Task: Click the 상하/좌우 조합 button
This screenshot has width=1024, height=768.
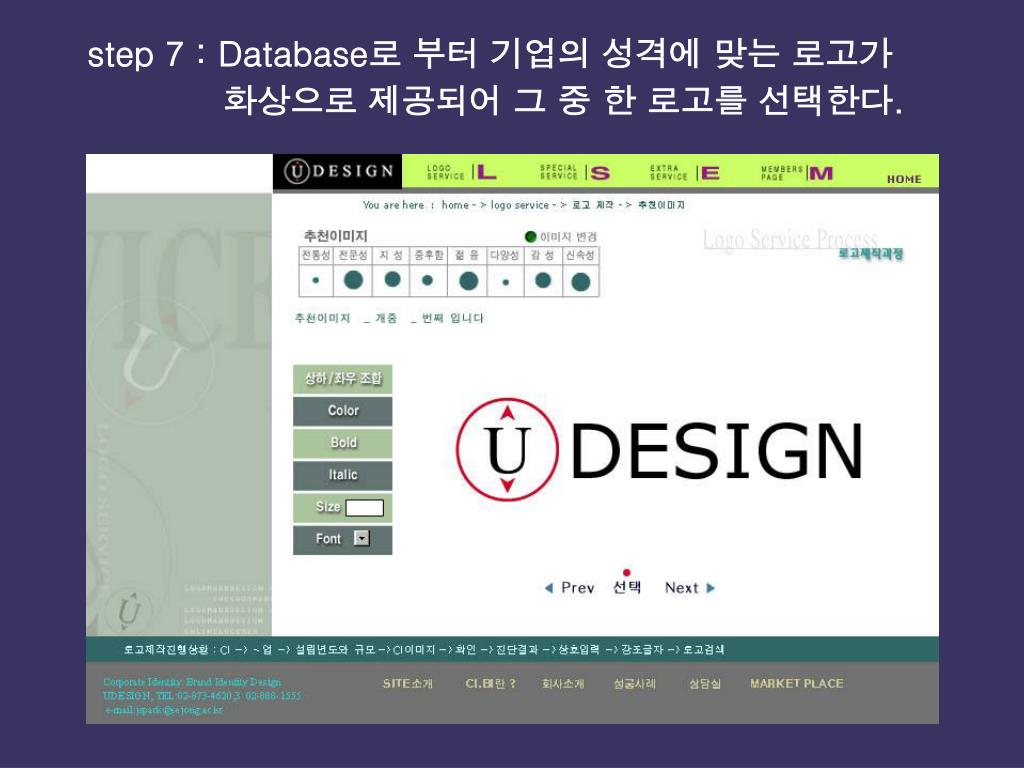Action: [343, 379]
